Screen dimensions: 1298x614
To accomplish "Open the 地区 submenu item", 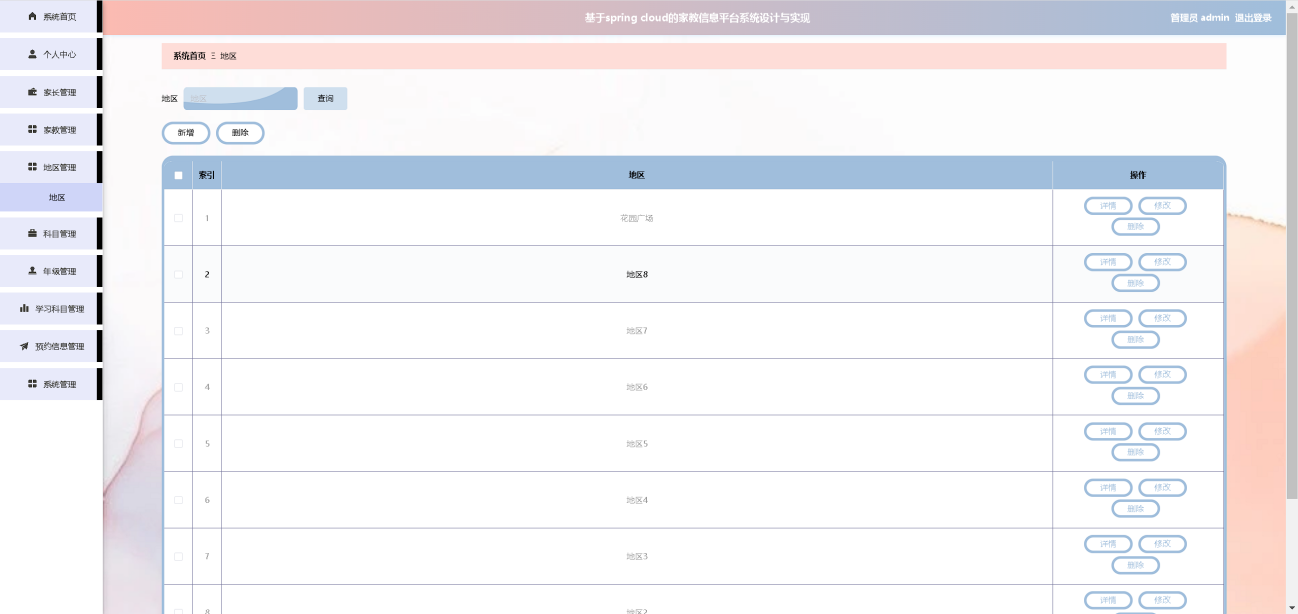I will click(x=57, y=198).
